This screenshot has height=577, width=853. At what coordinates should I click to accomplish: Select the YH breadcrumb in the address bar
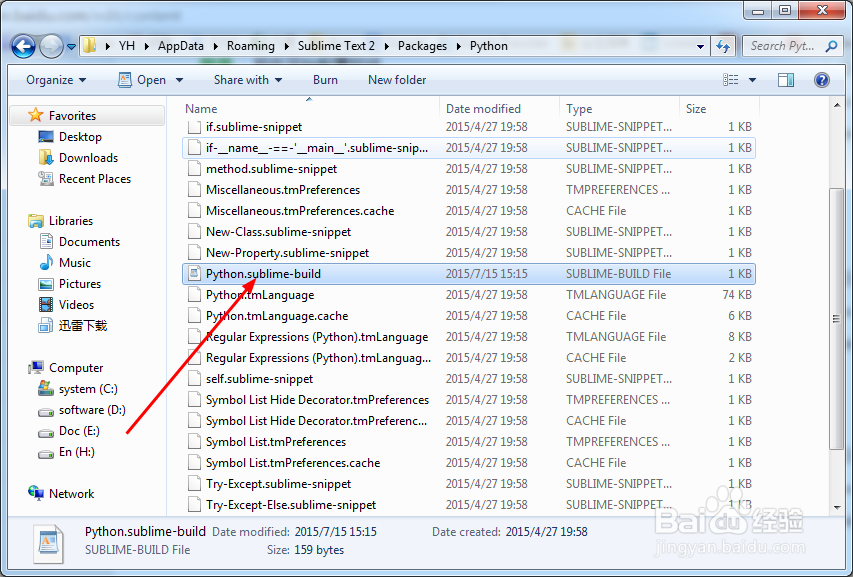coord(127,46)
